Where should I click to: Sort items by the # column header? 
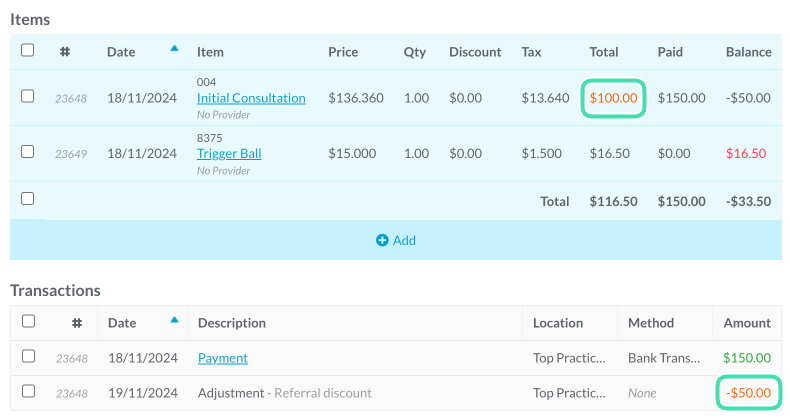point(65,51)
